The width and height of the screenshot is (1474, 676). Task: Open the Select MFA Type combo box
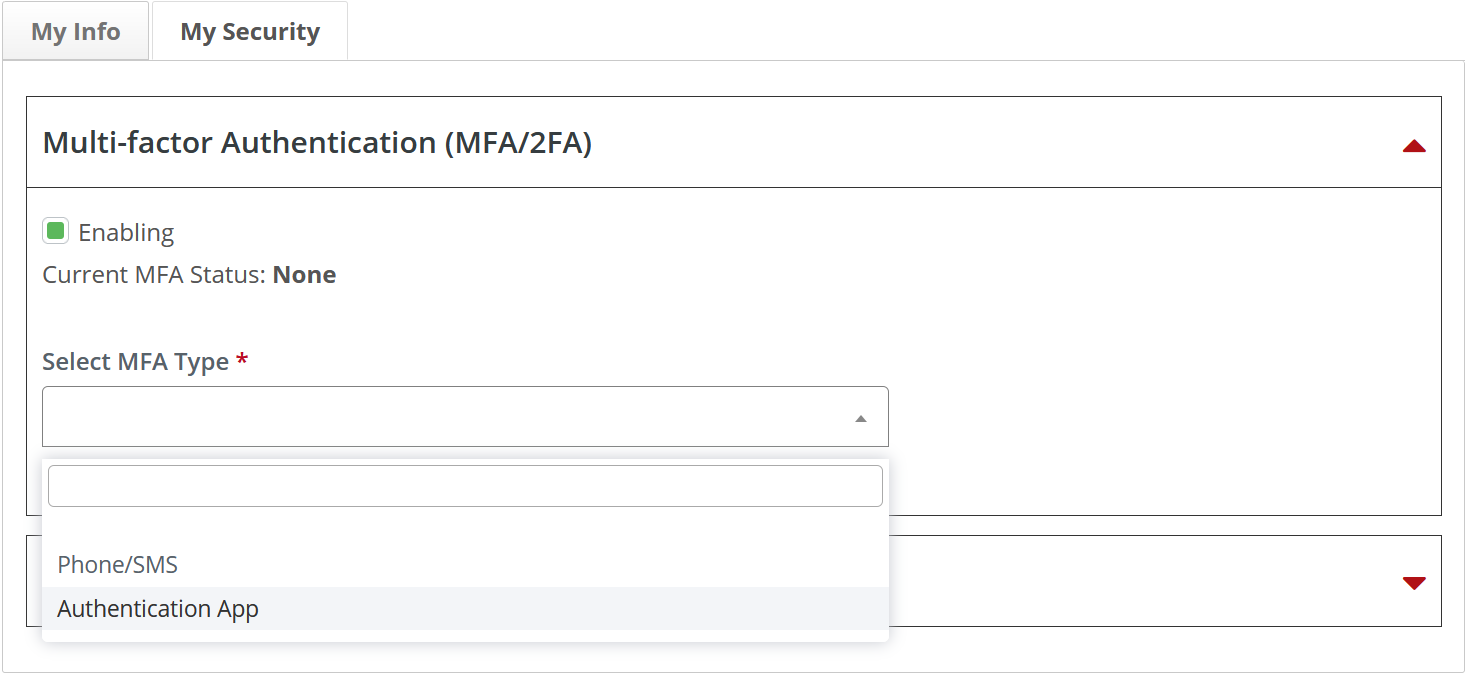pos(465,416)
